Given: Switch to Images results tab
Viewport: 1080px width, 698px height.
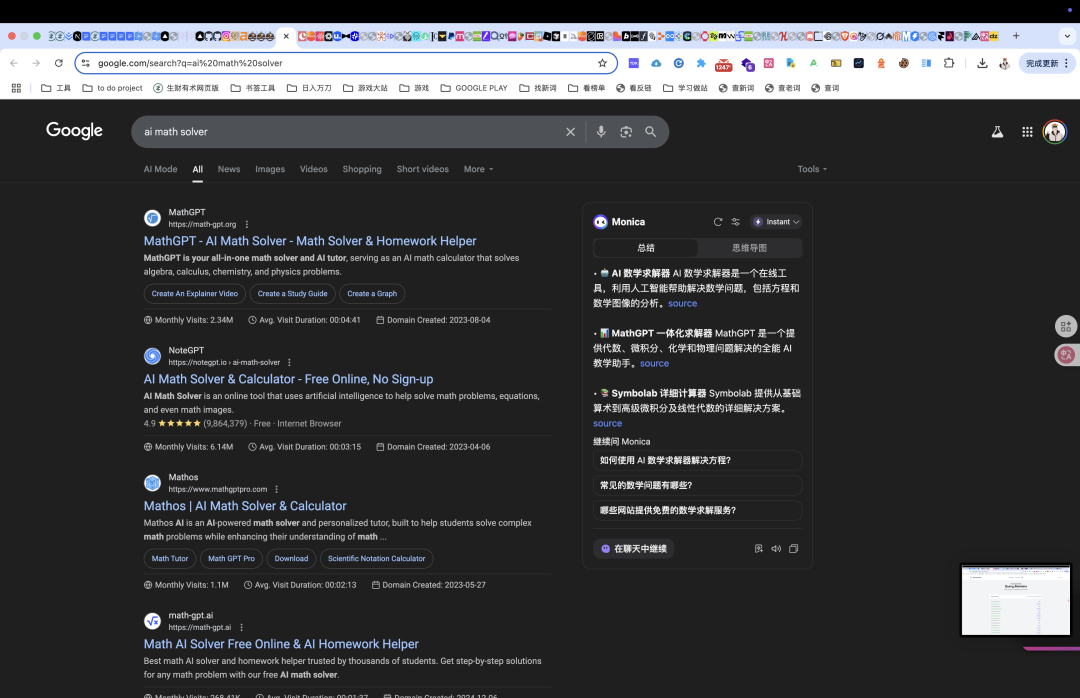Looking at the screenshot, I should 270,169.
